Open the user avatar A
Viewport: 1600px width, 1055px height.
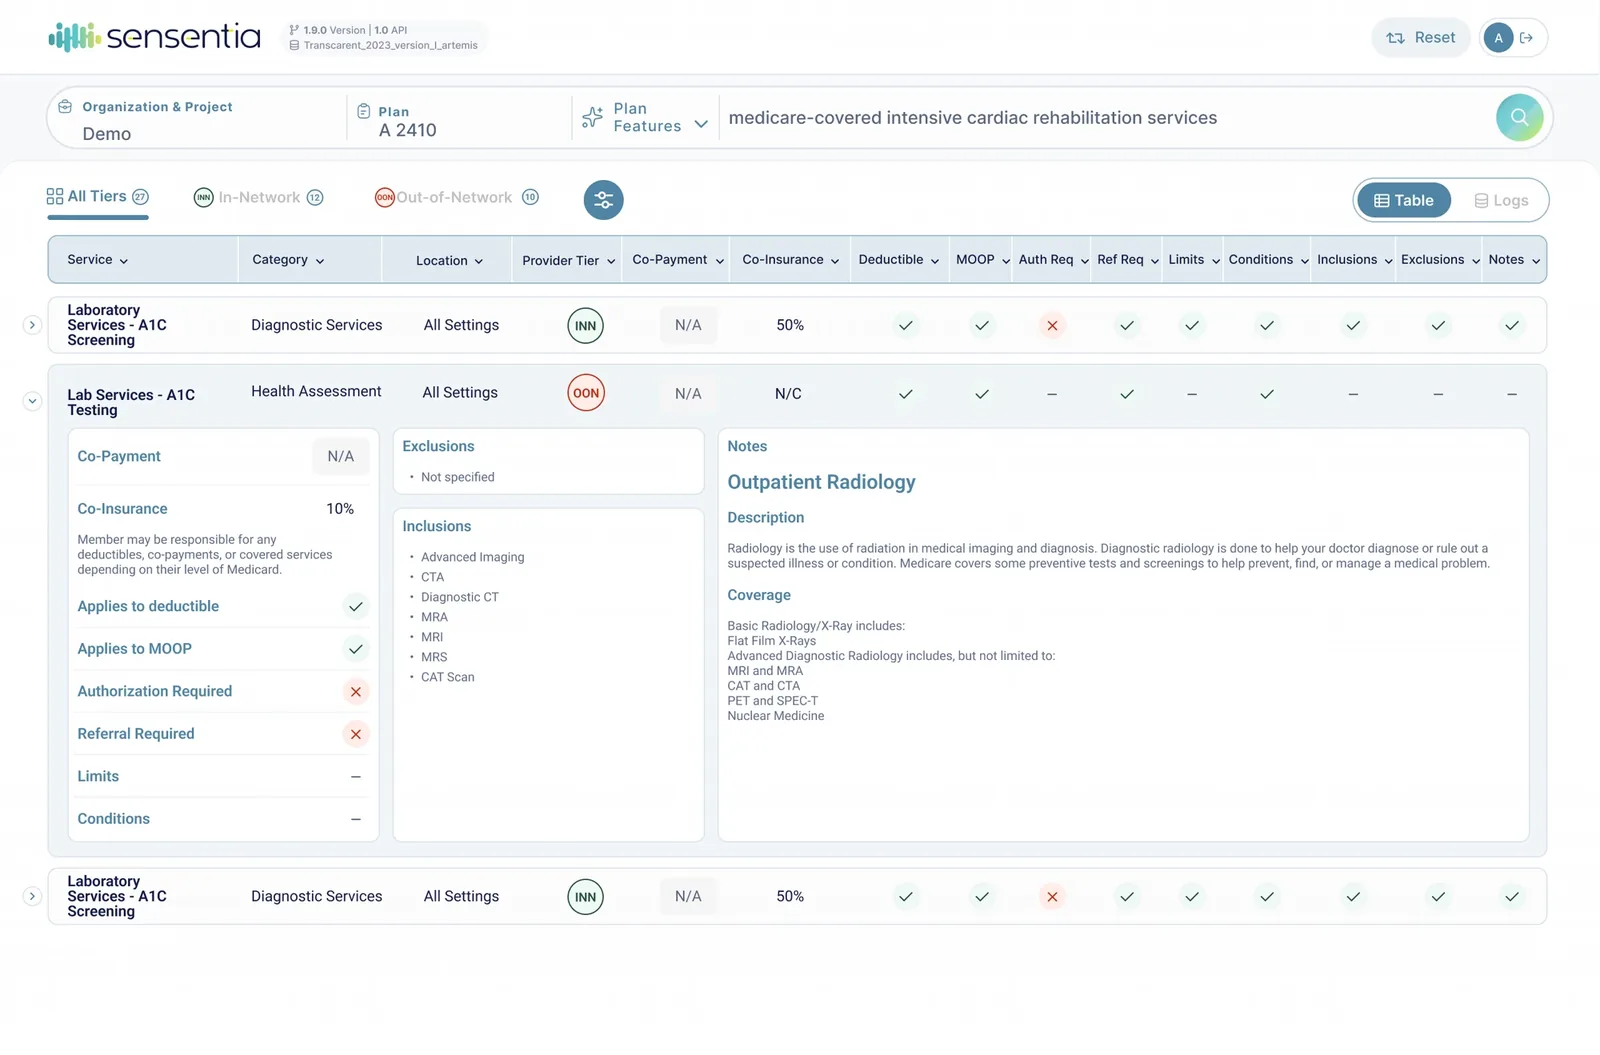tap(1498, 38)
